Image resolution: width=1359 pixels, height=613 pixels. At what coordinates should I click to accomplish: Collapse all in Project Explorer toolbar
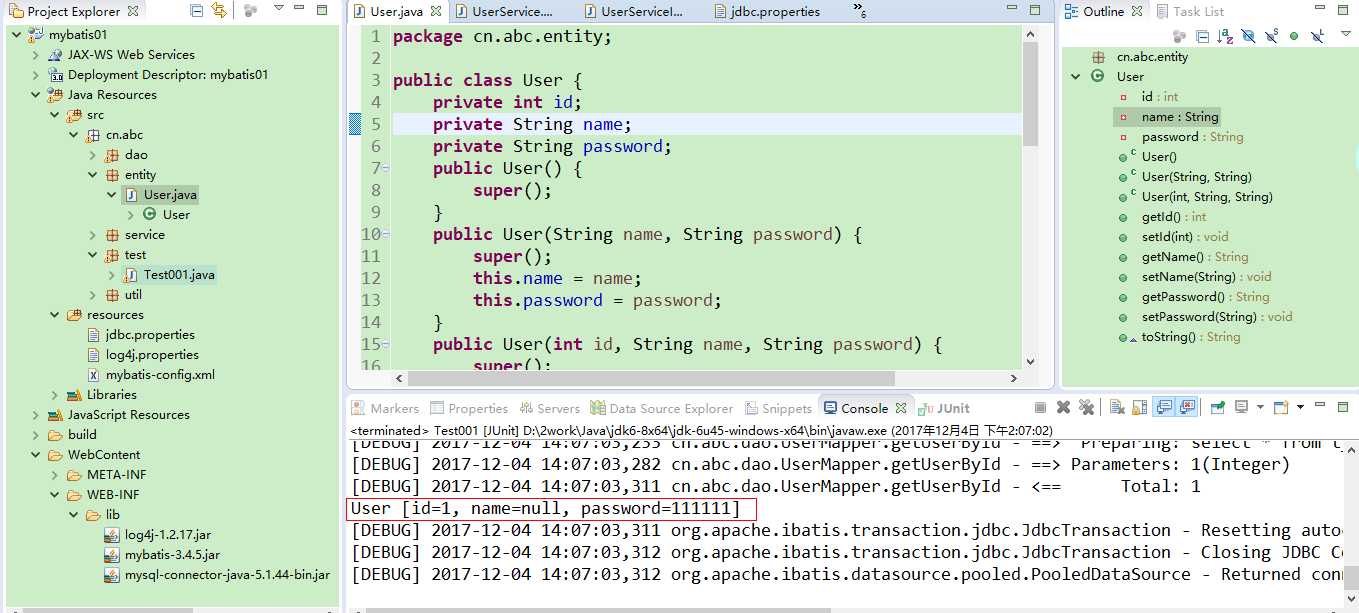point(196,11)
